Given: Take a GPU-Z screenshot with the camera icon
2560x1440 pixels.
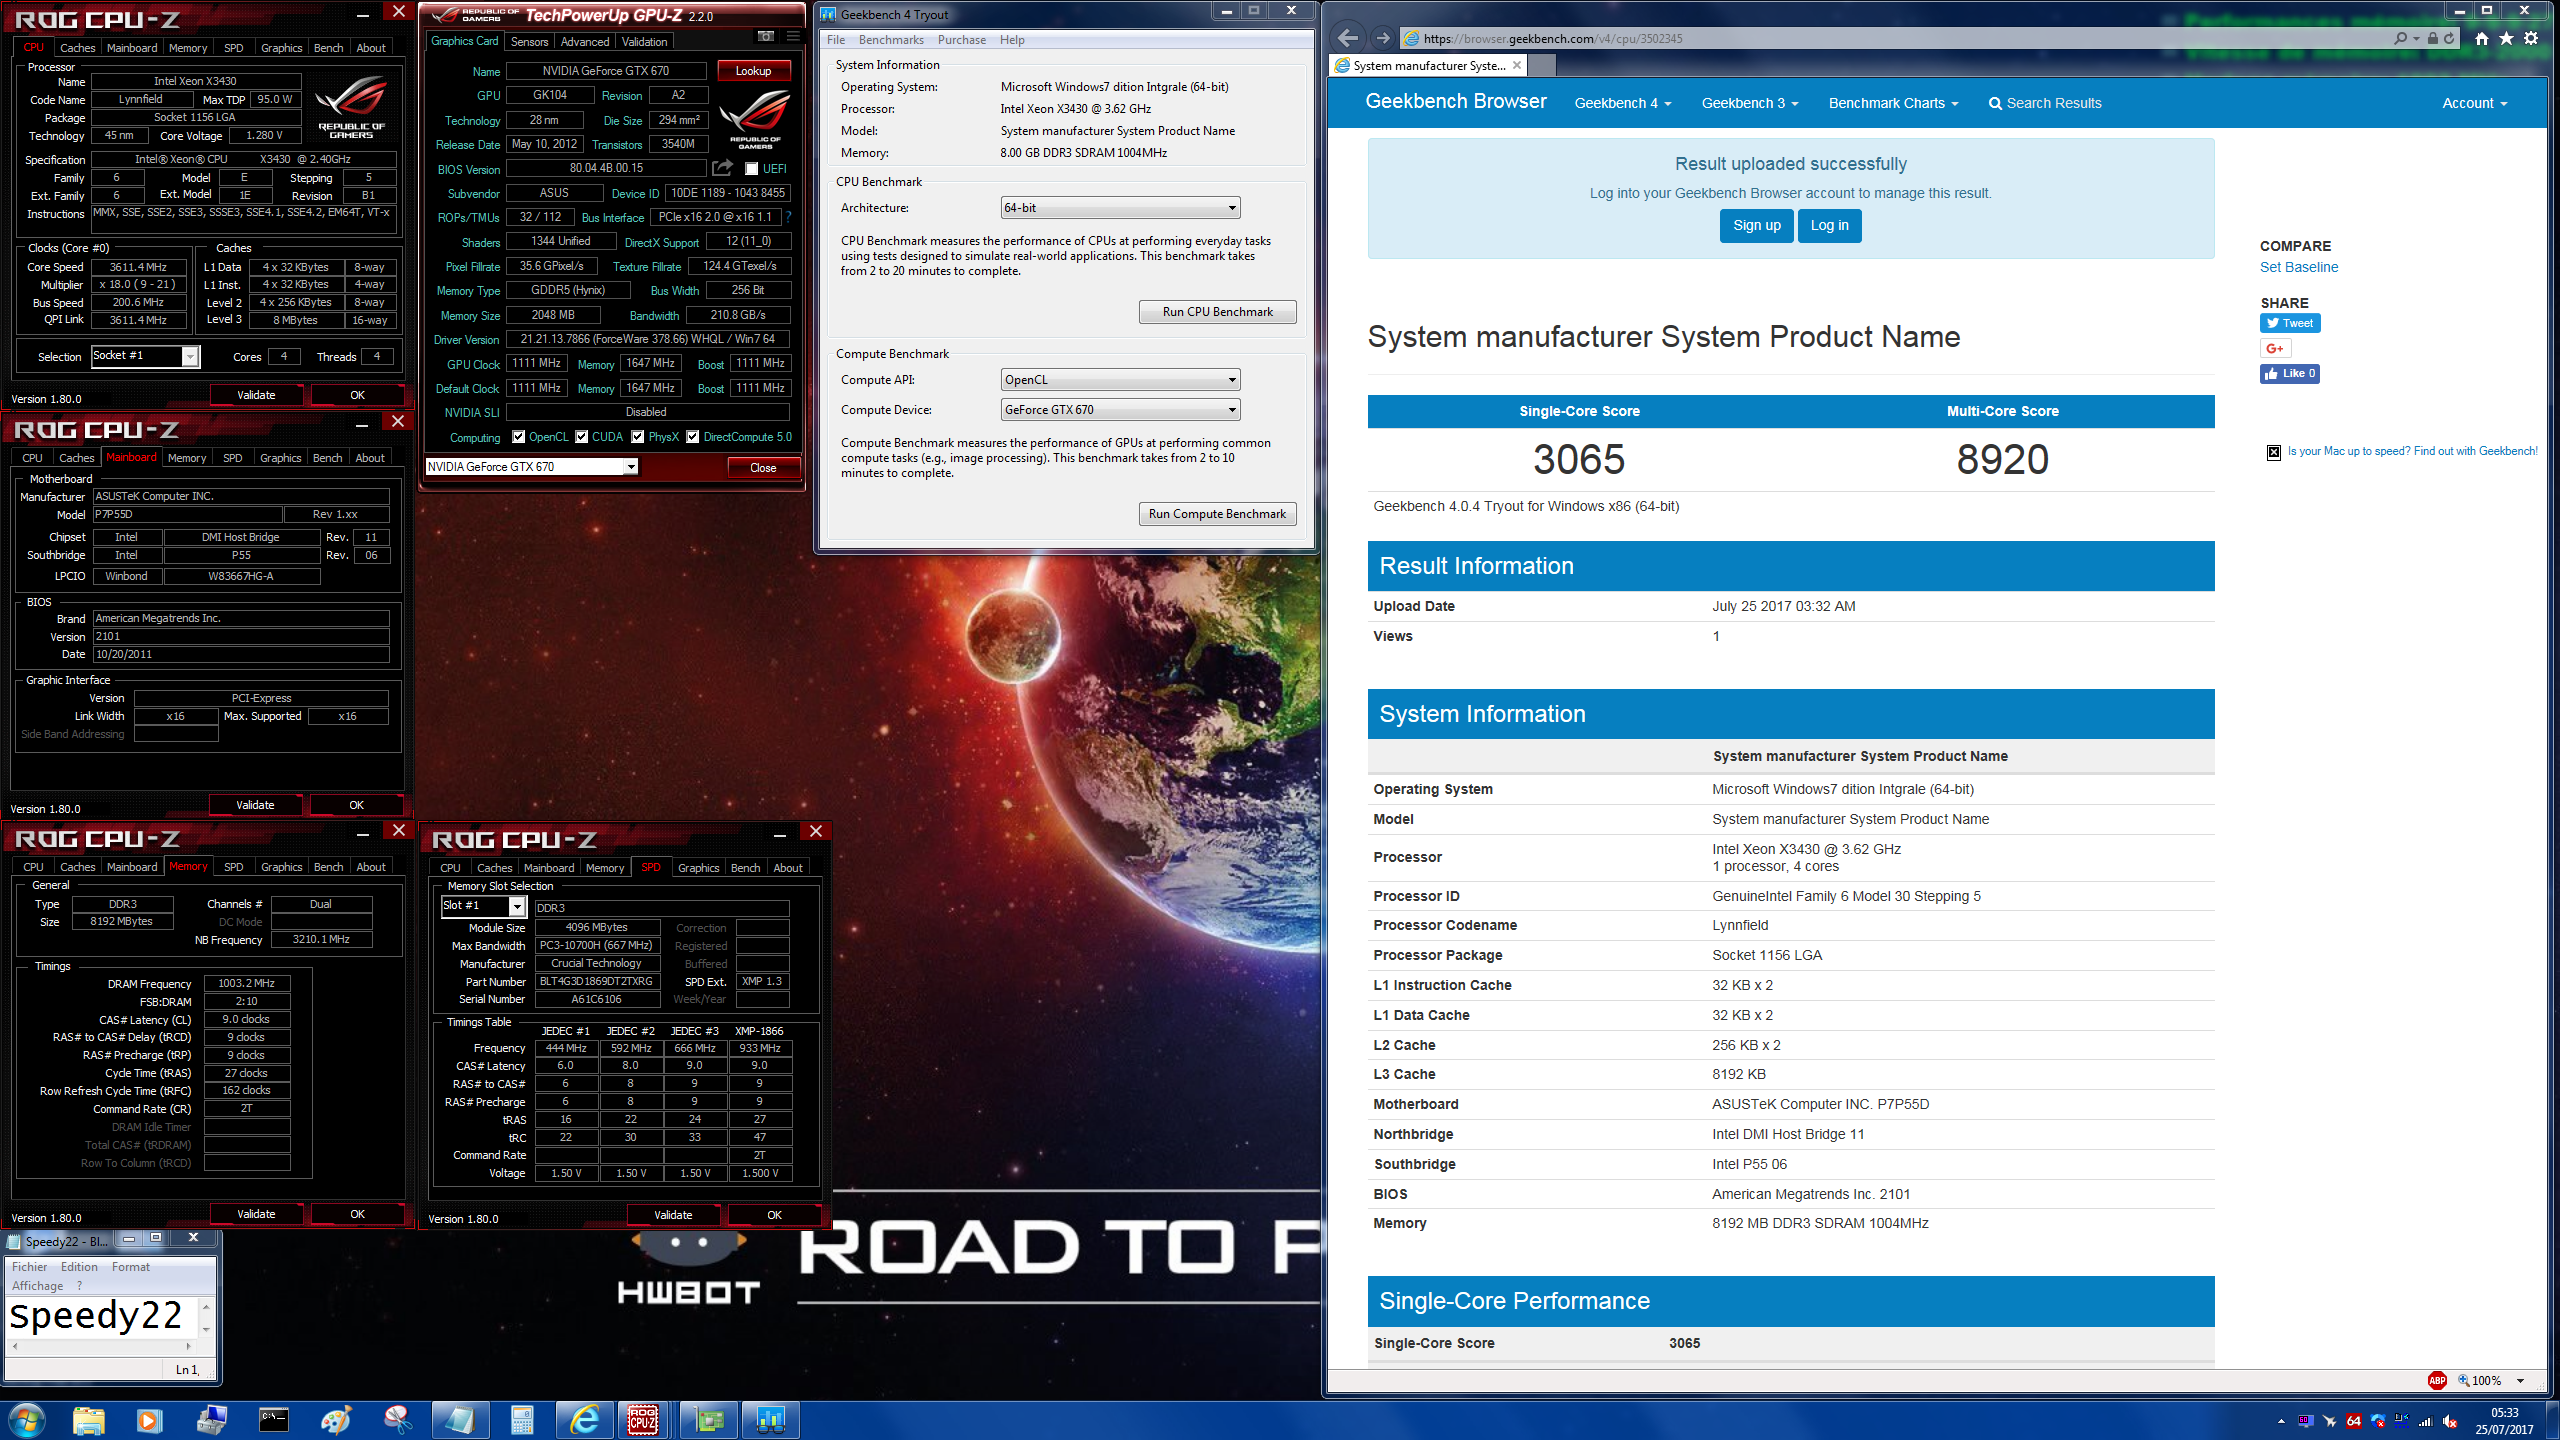Looking at the screenshot, I should pyautogui.click(x=766, y=37).
